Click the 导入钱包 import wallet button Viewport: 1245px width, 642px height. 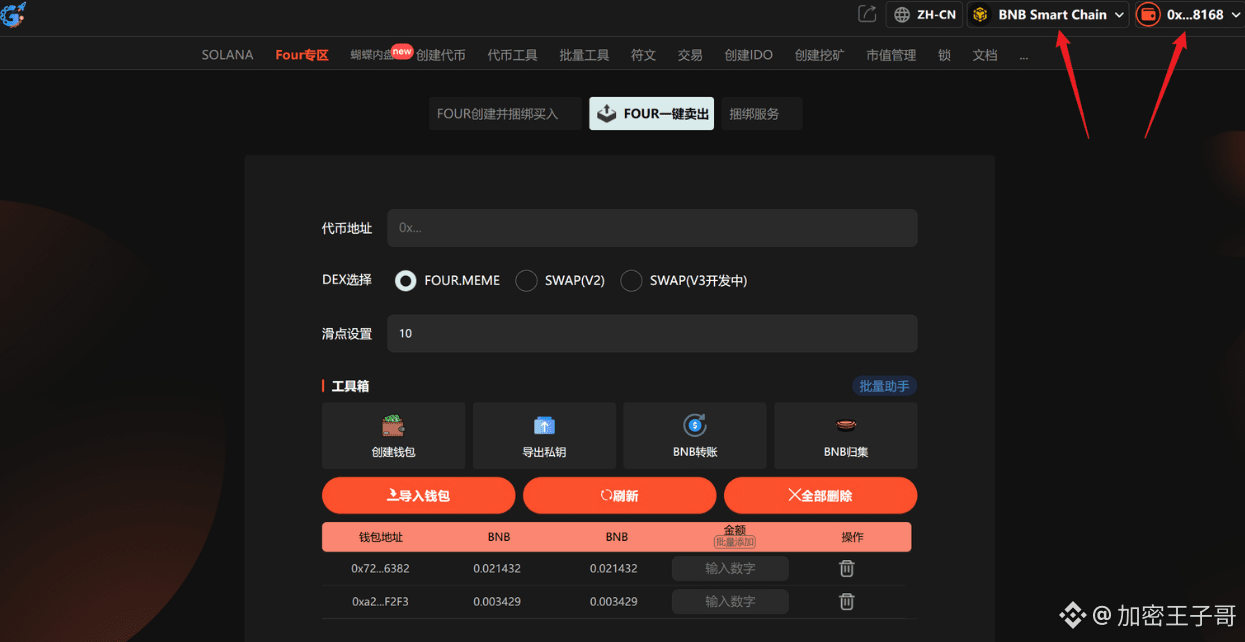click(x=418, y=495)
